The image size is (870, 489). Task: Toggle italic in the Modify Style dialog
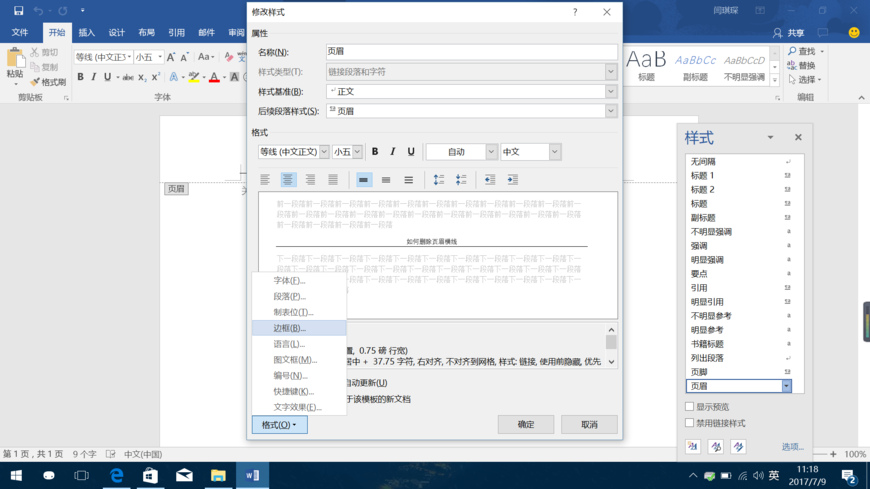pos(392,152)
